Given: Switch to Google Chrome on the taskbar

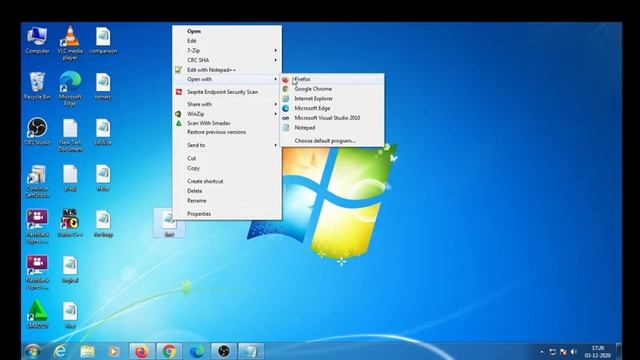Looking at the screenshot, I should click(x=169, y=351).
